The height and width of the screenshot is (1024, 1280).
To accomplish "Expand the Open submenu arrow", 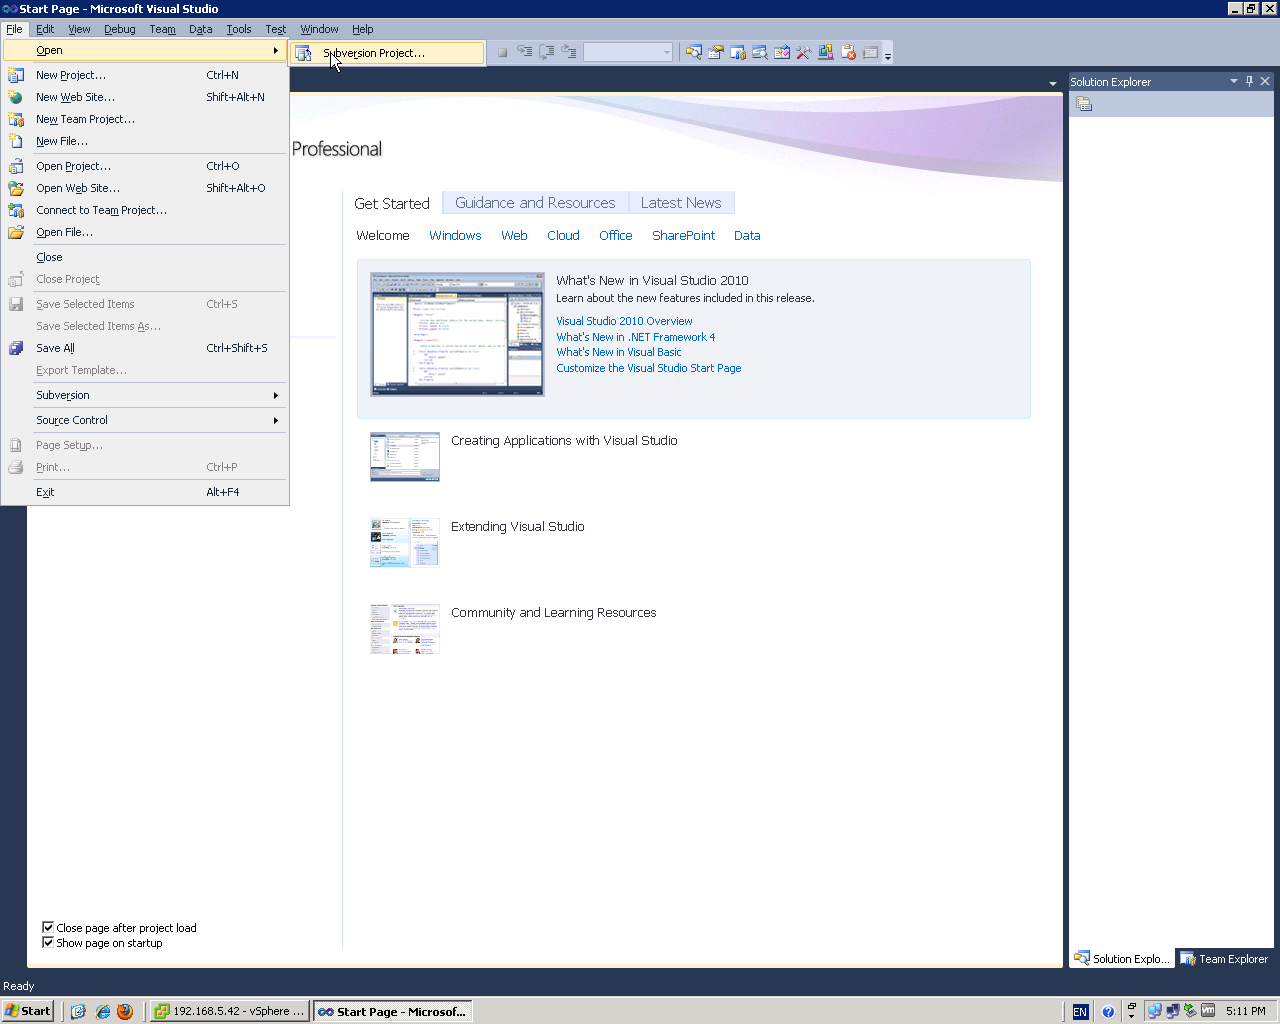I will click(x=275, y=50).
